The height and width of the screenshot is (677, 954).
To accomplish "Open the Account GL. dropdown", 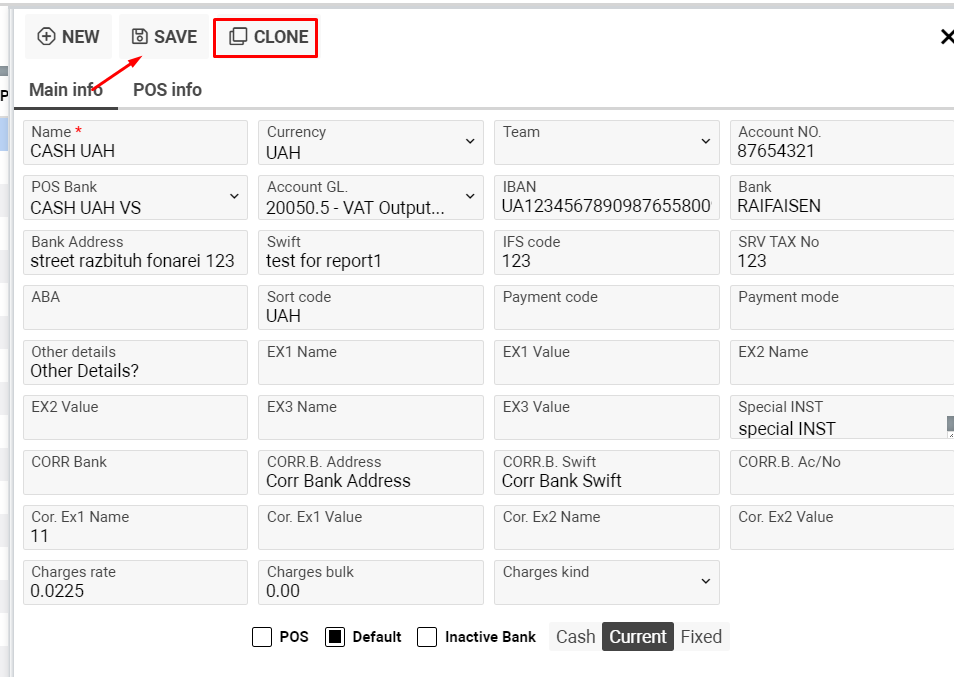I will [x=470, y=197].
